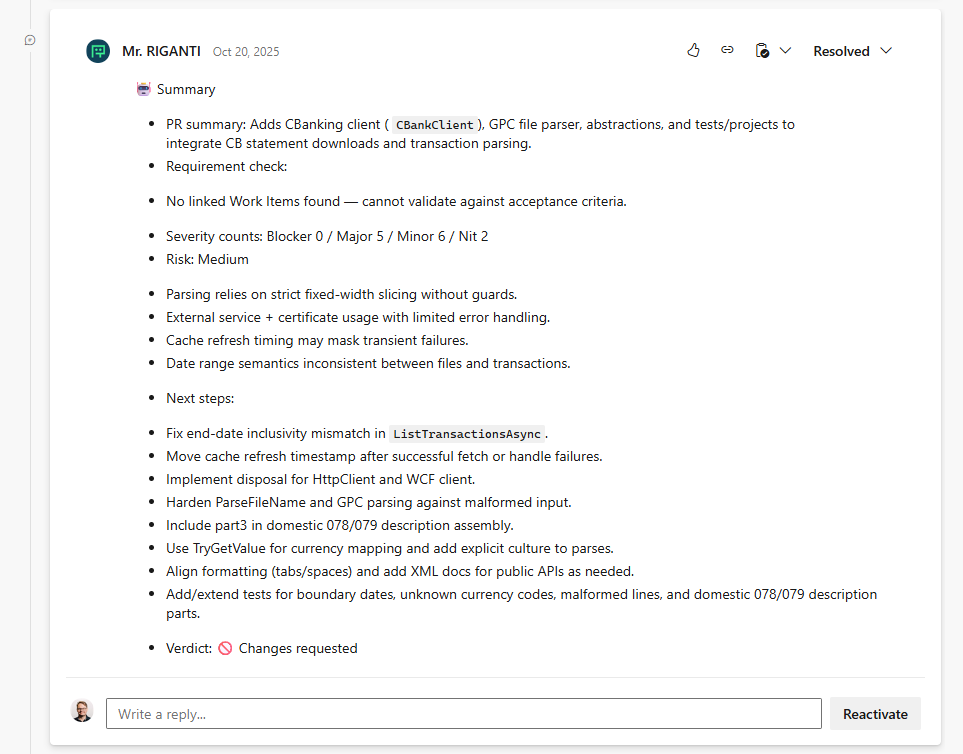Click the user profile photo beside reply box
This screenshot has width=963, height=754.
pos(82,711)
